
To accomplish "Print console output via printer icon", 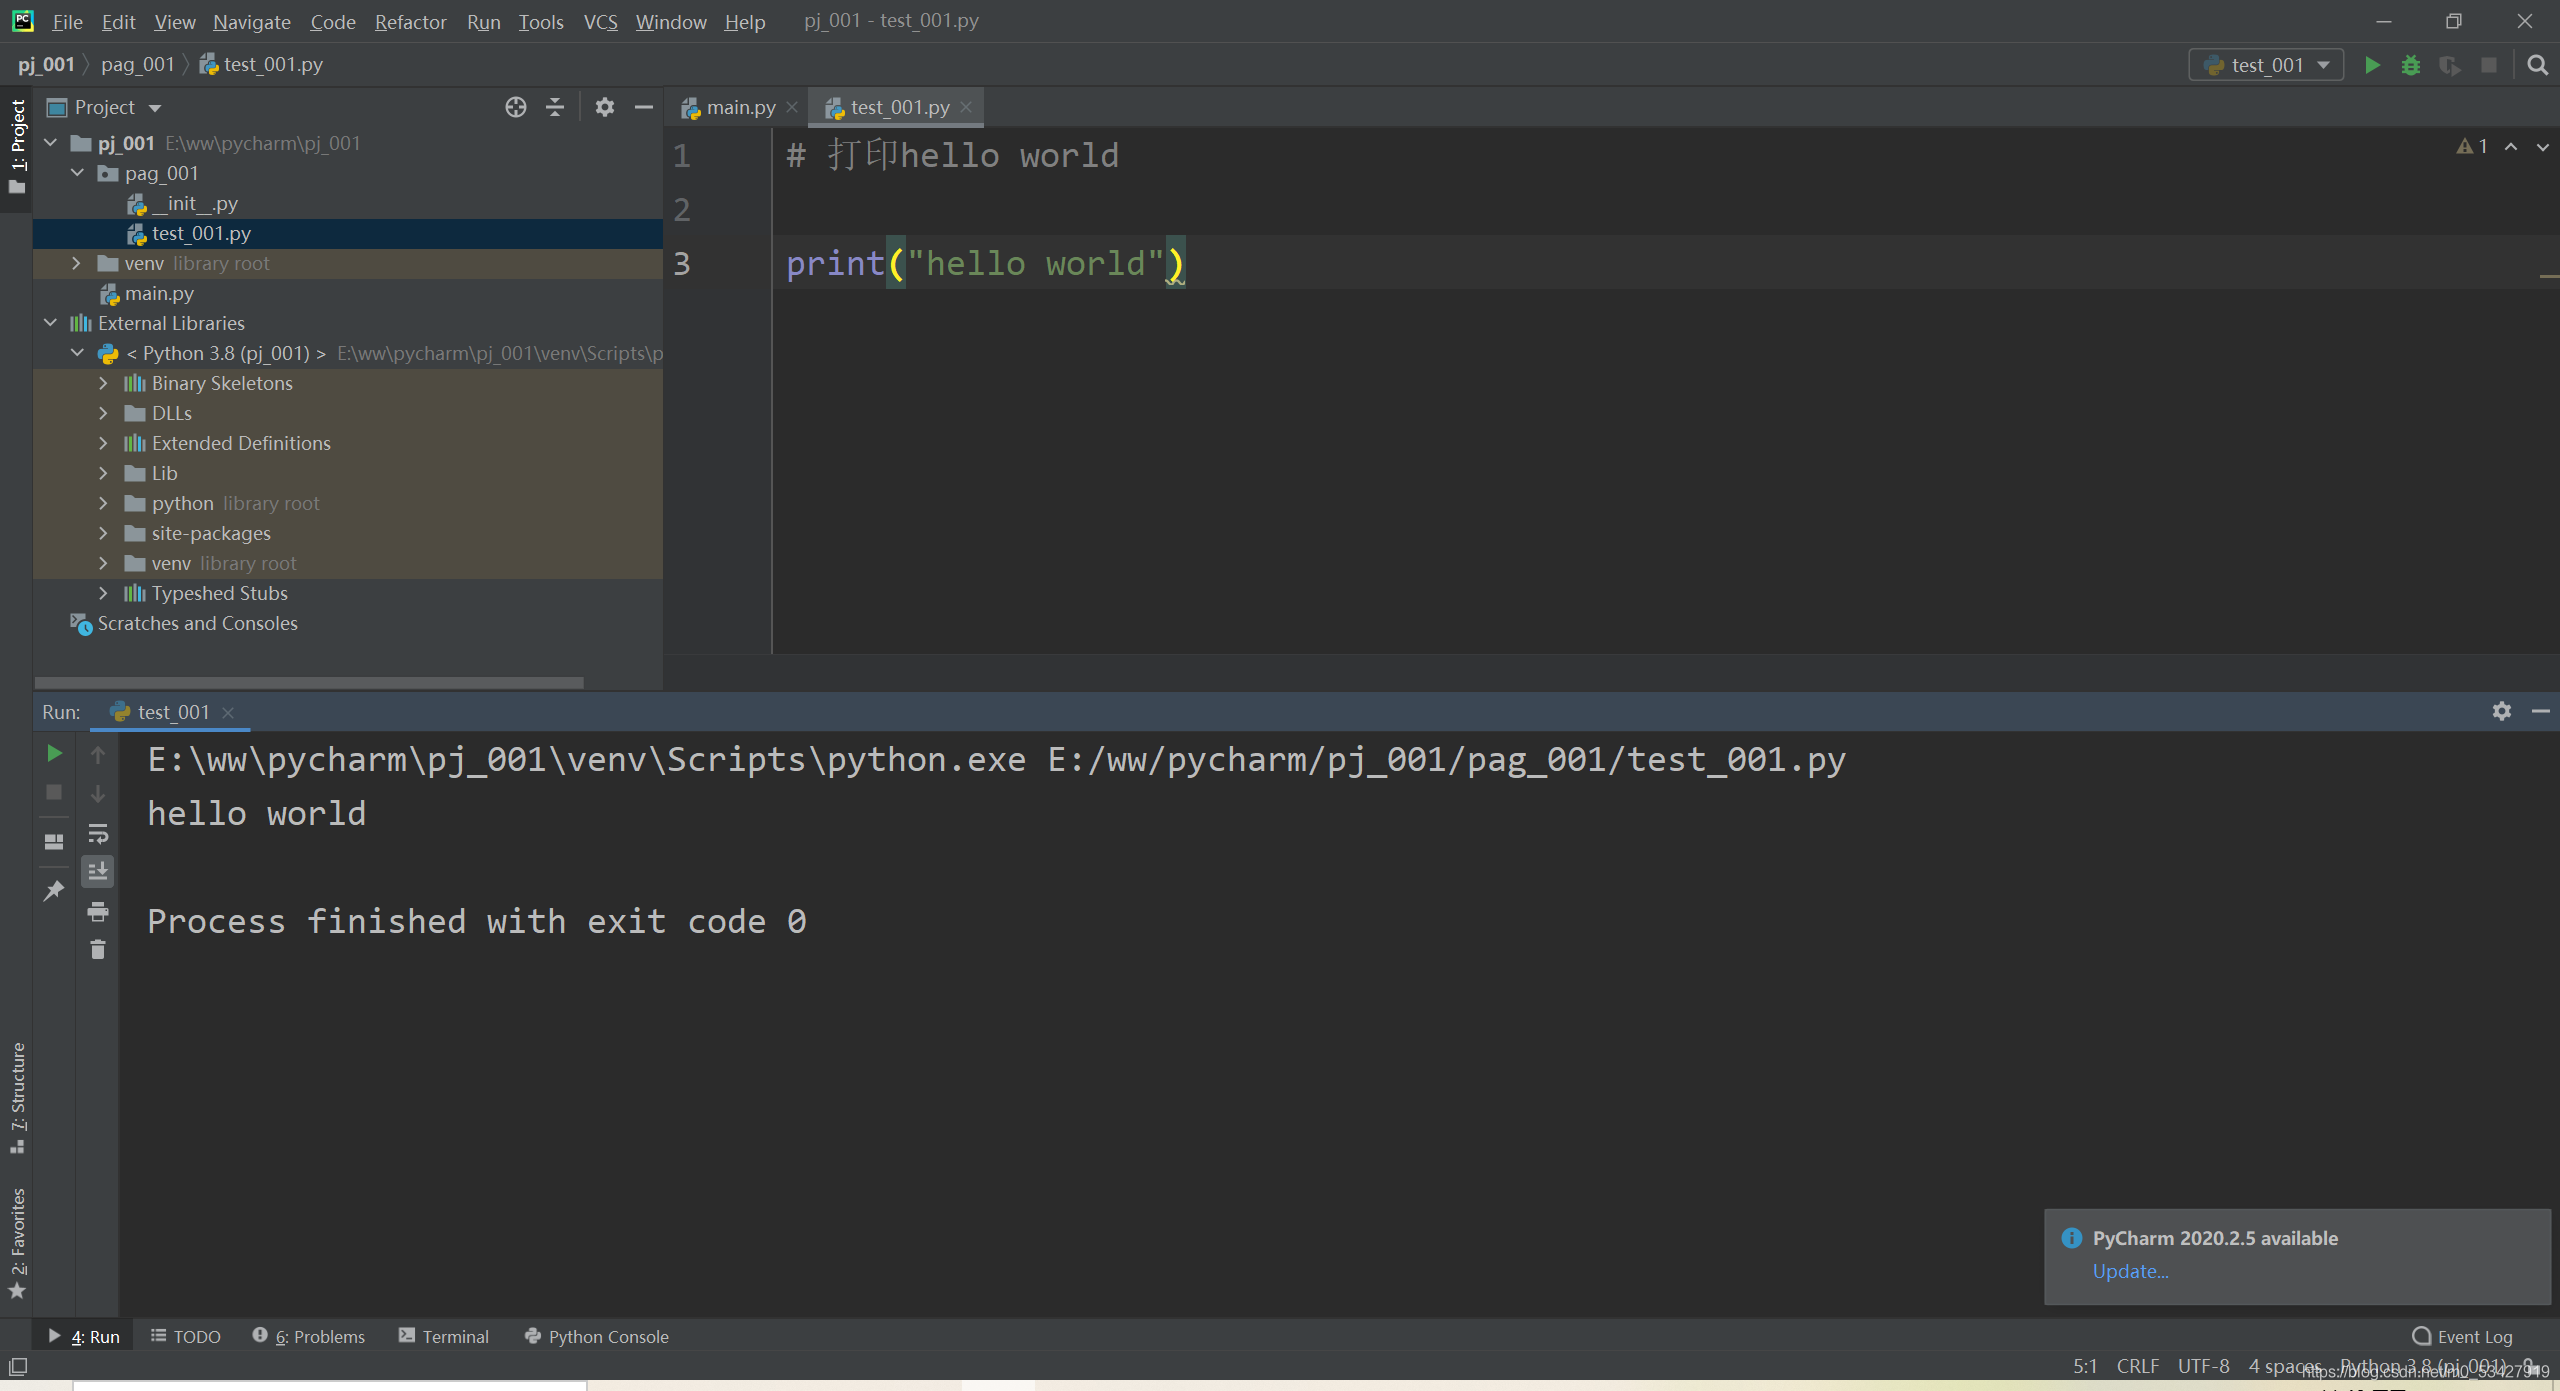I will [97, 911].
